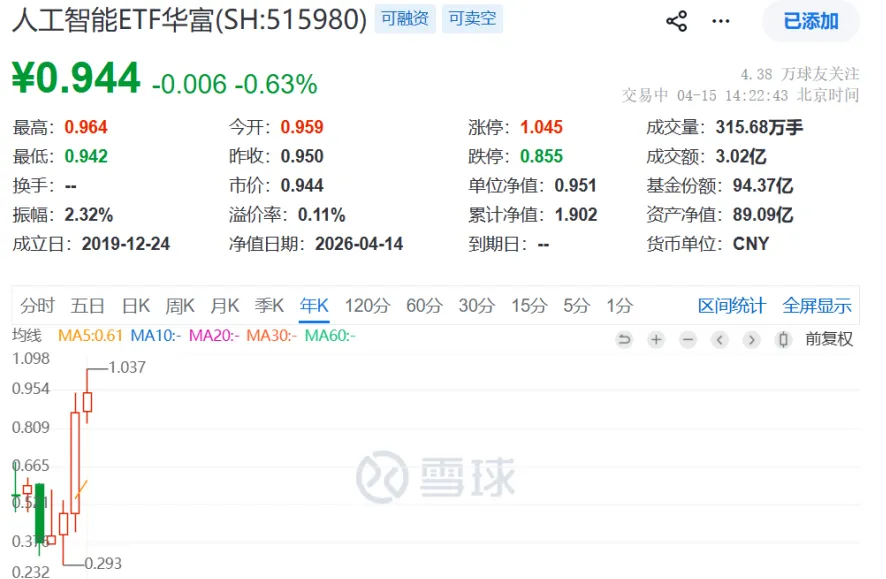Click the candlestick style icon
This screenshot has height=579, width=886.
[783, 339]
